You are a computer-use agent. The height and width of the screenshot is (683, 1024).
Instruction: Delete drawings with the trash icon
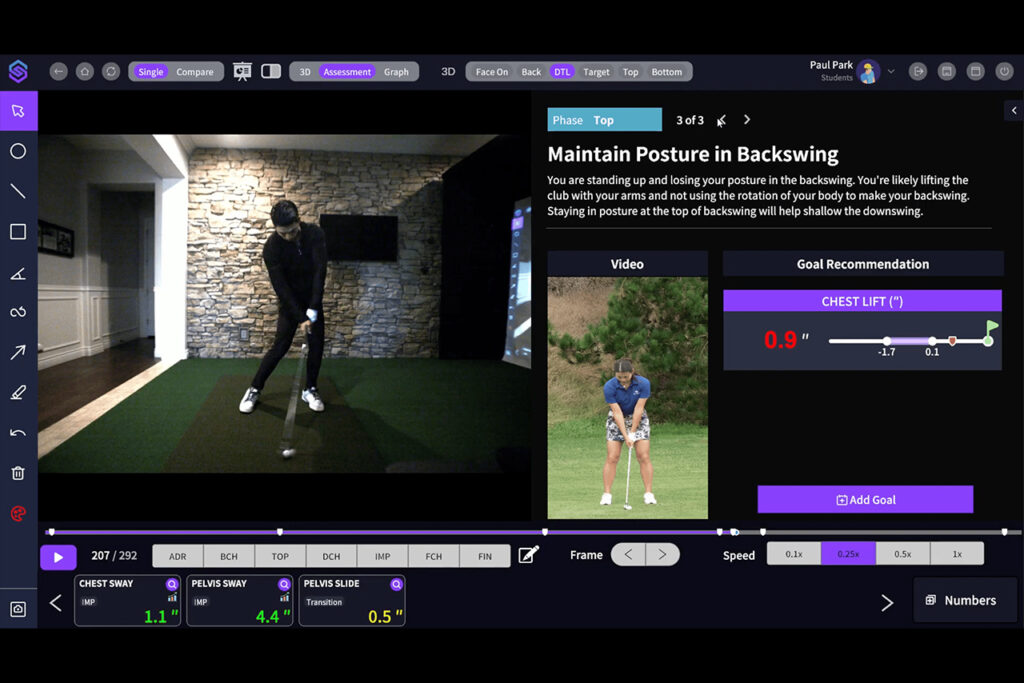(x=18, y=473)
